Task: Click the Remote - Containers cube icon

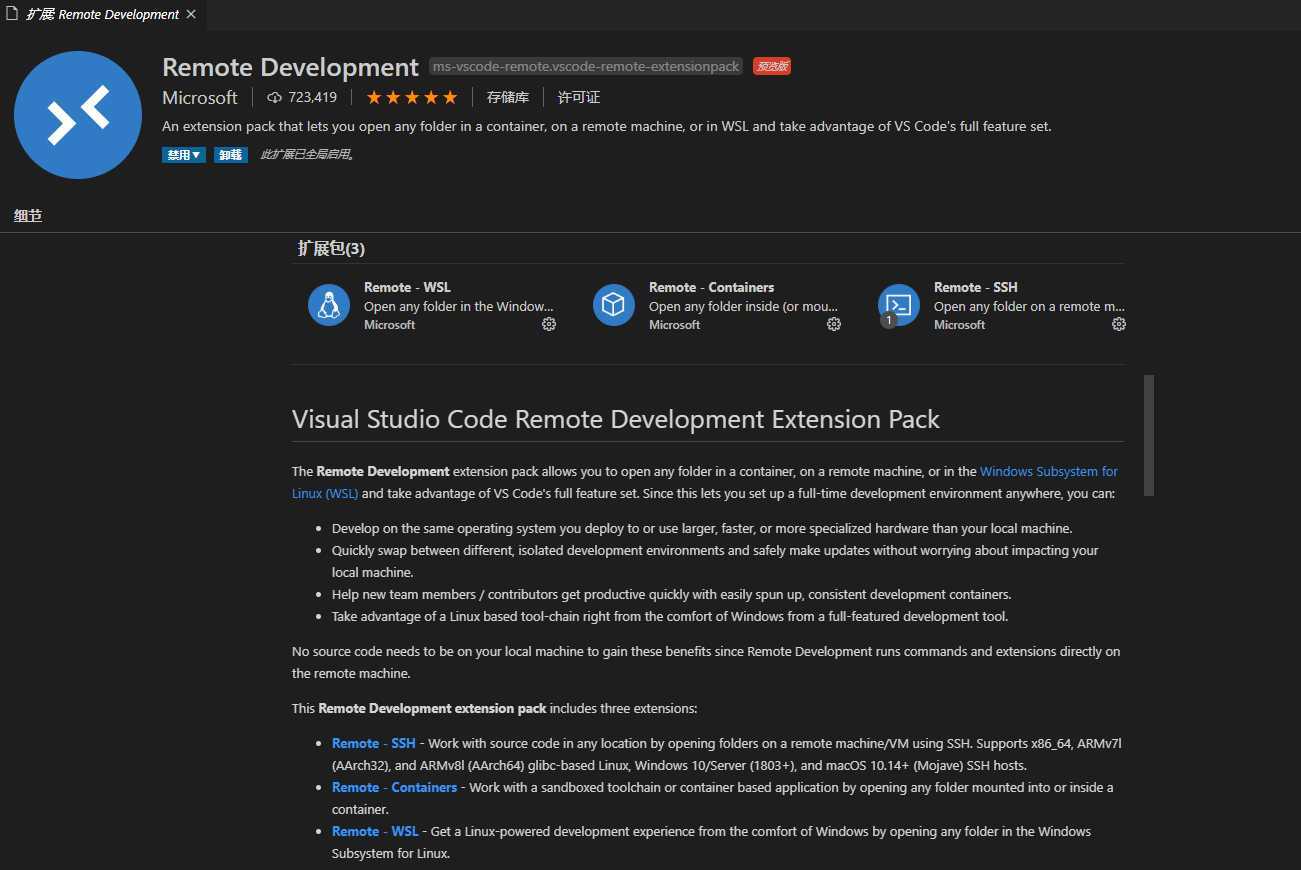Action: 614,305
